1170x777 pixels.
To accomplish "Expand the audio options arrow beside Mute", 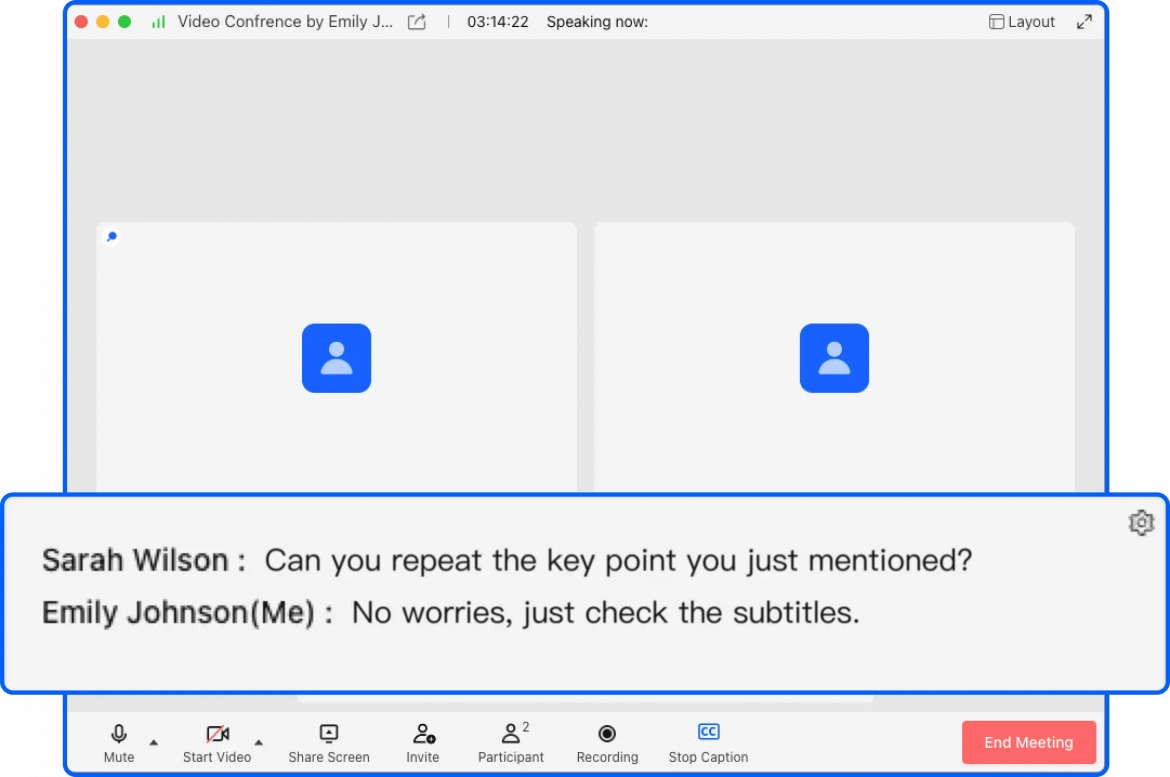I will click(x=153, y=742).
